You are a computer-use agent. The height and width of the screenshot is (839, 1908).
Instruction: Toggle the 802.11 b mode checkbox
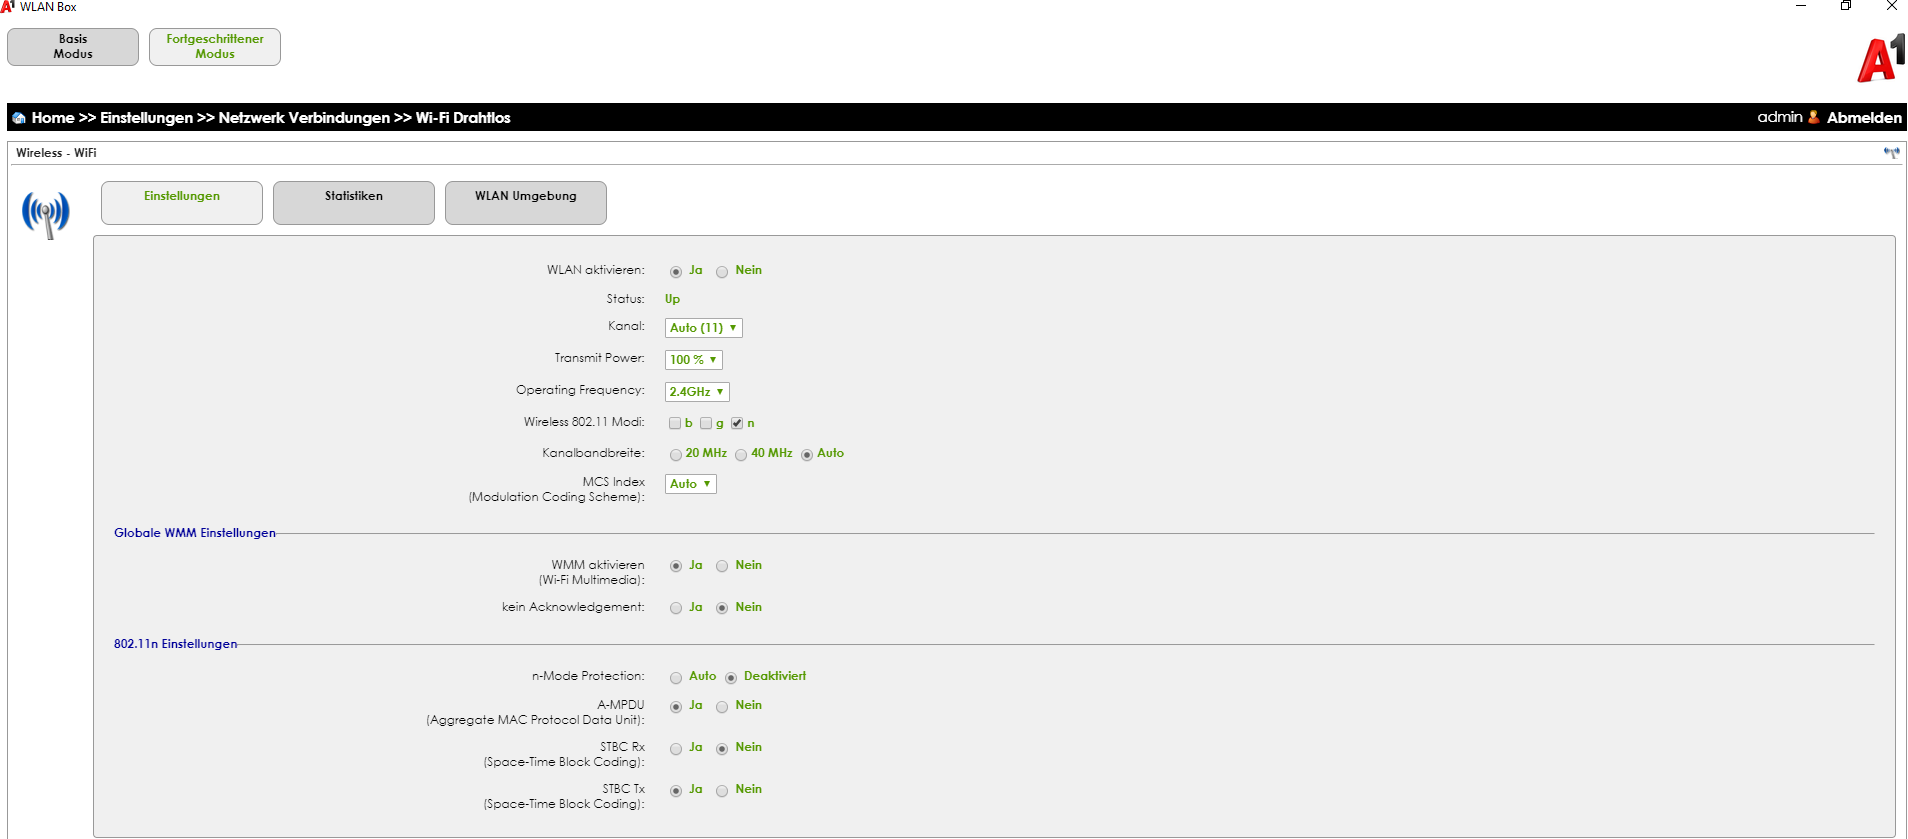coord(675,423)
